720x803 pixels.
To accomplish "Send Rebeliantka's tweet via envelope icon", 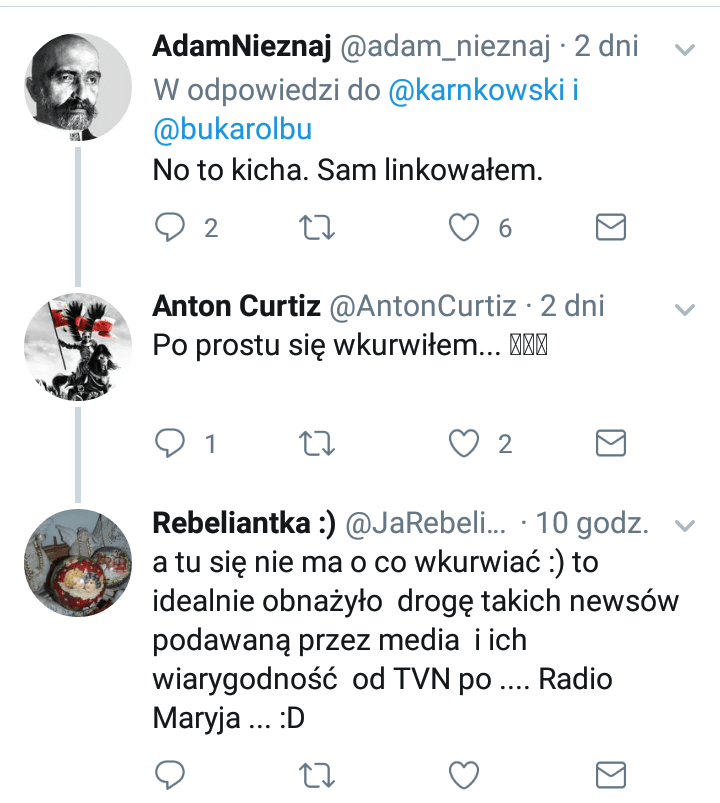I will [x=611, y=775].
